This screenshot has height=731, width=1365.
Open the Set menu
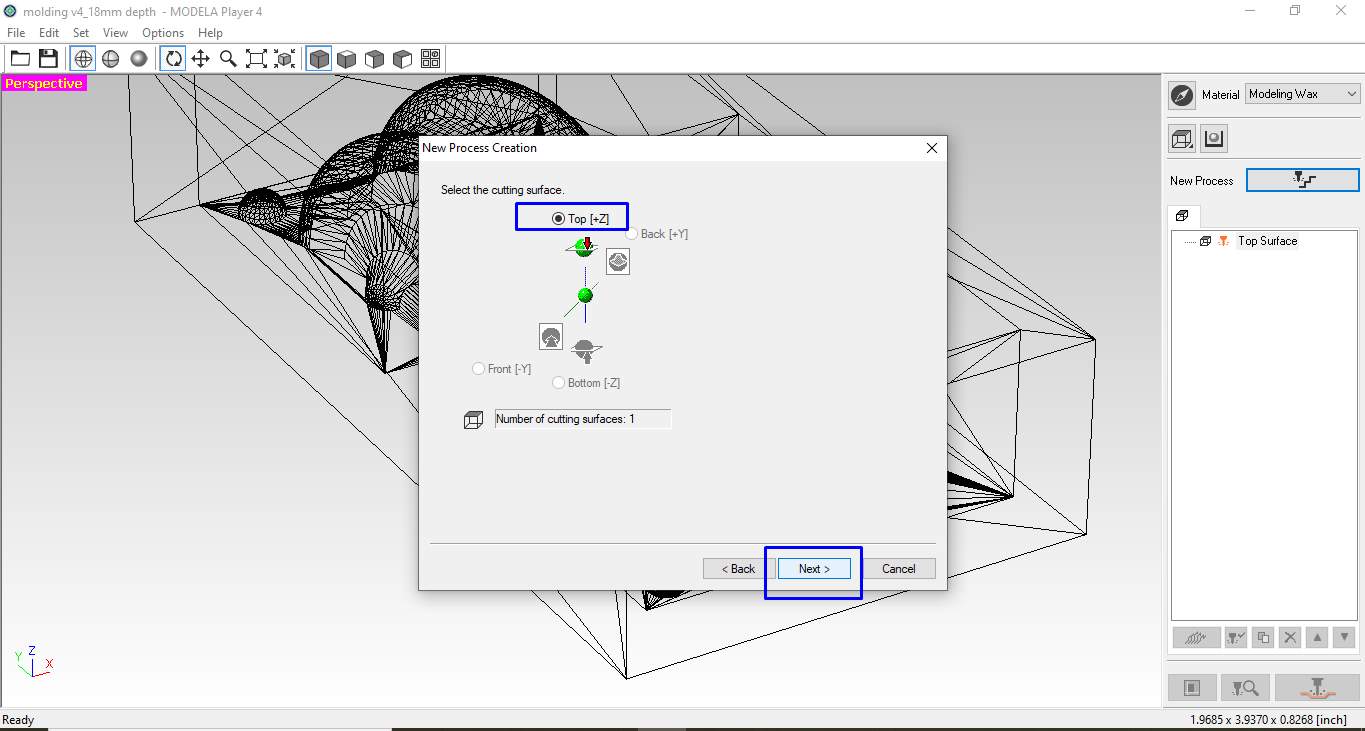click(81, 33)
